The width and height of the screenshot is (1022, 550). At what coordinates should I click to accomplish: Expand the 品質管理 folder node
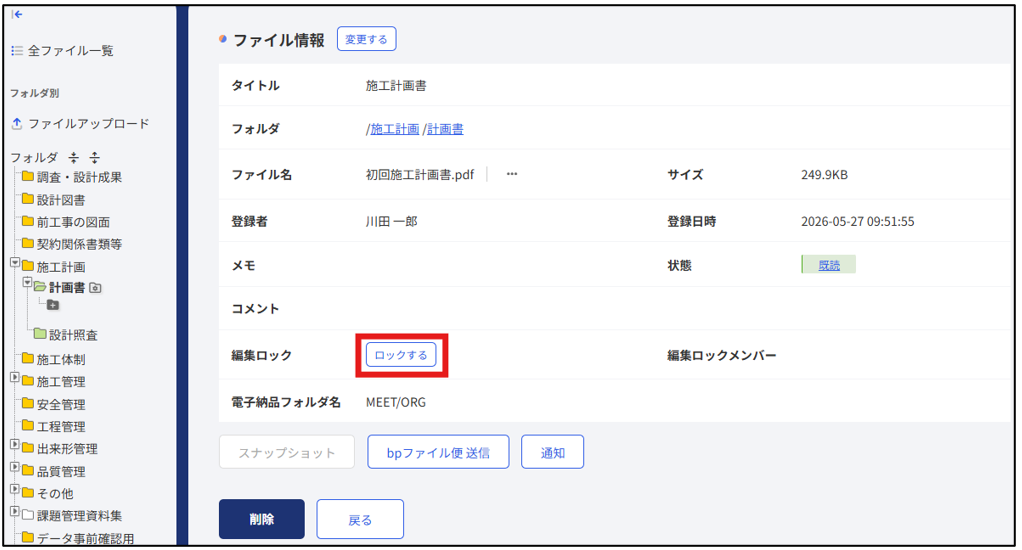pos(15,467)
